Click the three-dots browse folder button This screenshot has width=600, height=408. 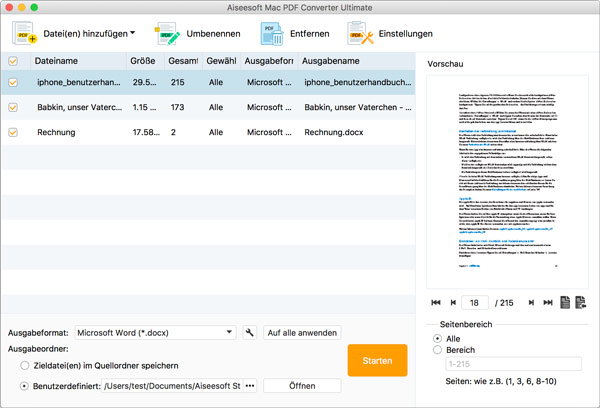[250, 386]
